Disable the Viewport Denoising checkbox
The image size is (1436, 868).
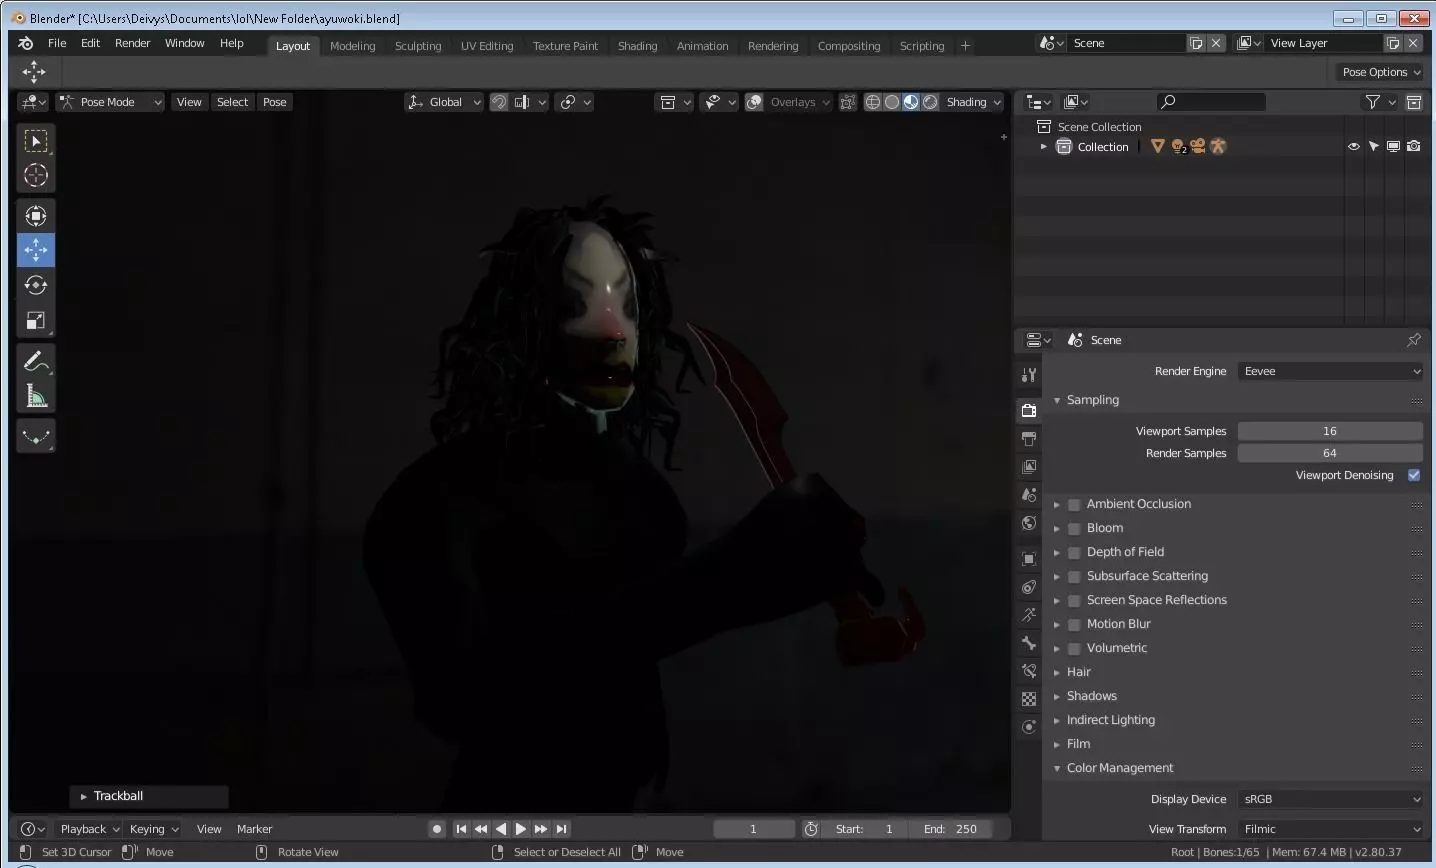point(1414,475)
